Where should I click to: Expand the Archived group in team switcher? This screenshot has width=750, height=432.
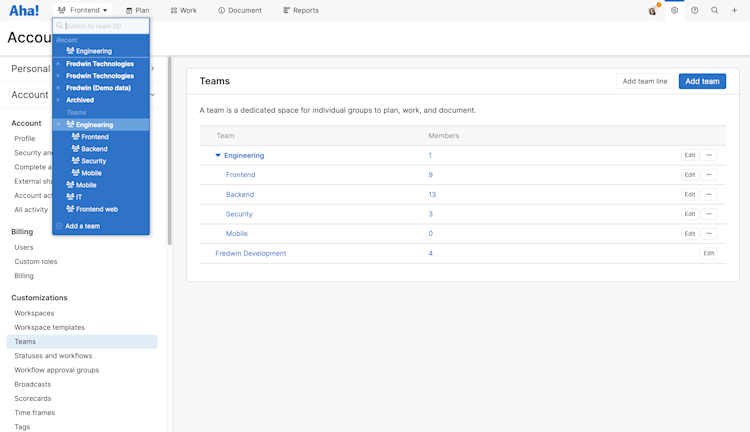[59, 100]
